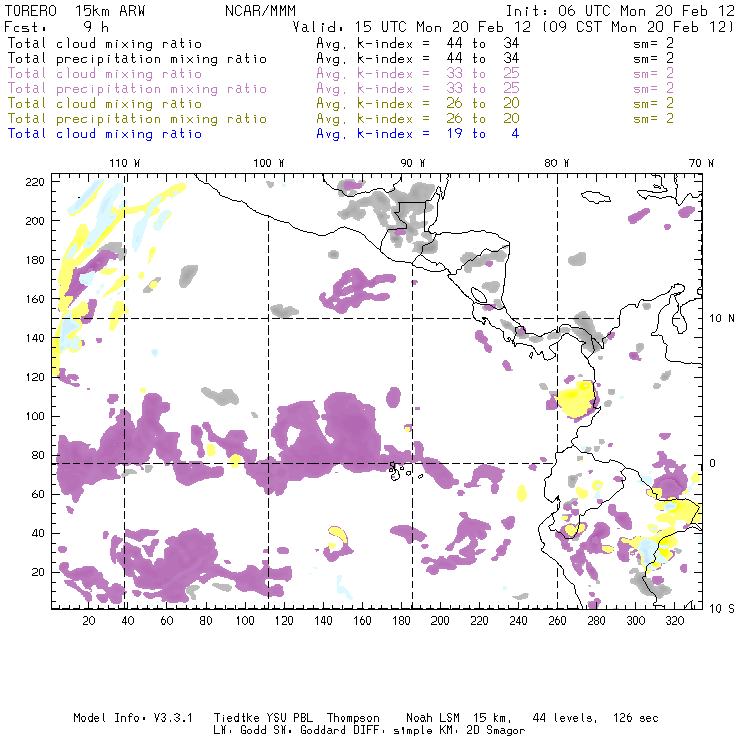Viewport: 740px width, 740px height.
Task: Click the olive "Total precipitation mixing ratio" legend line
Action: pos(137,119)
